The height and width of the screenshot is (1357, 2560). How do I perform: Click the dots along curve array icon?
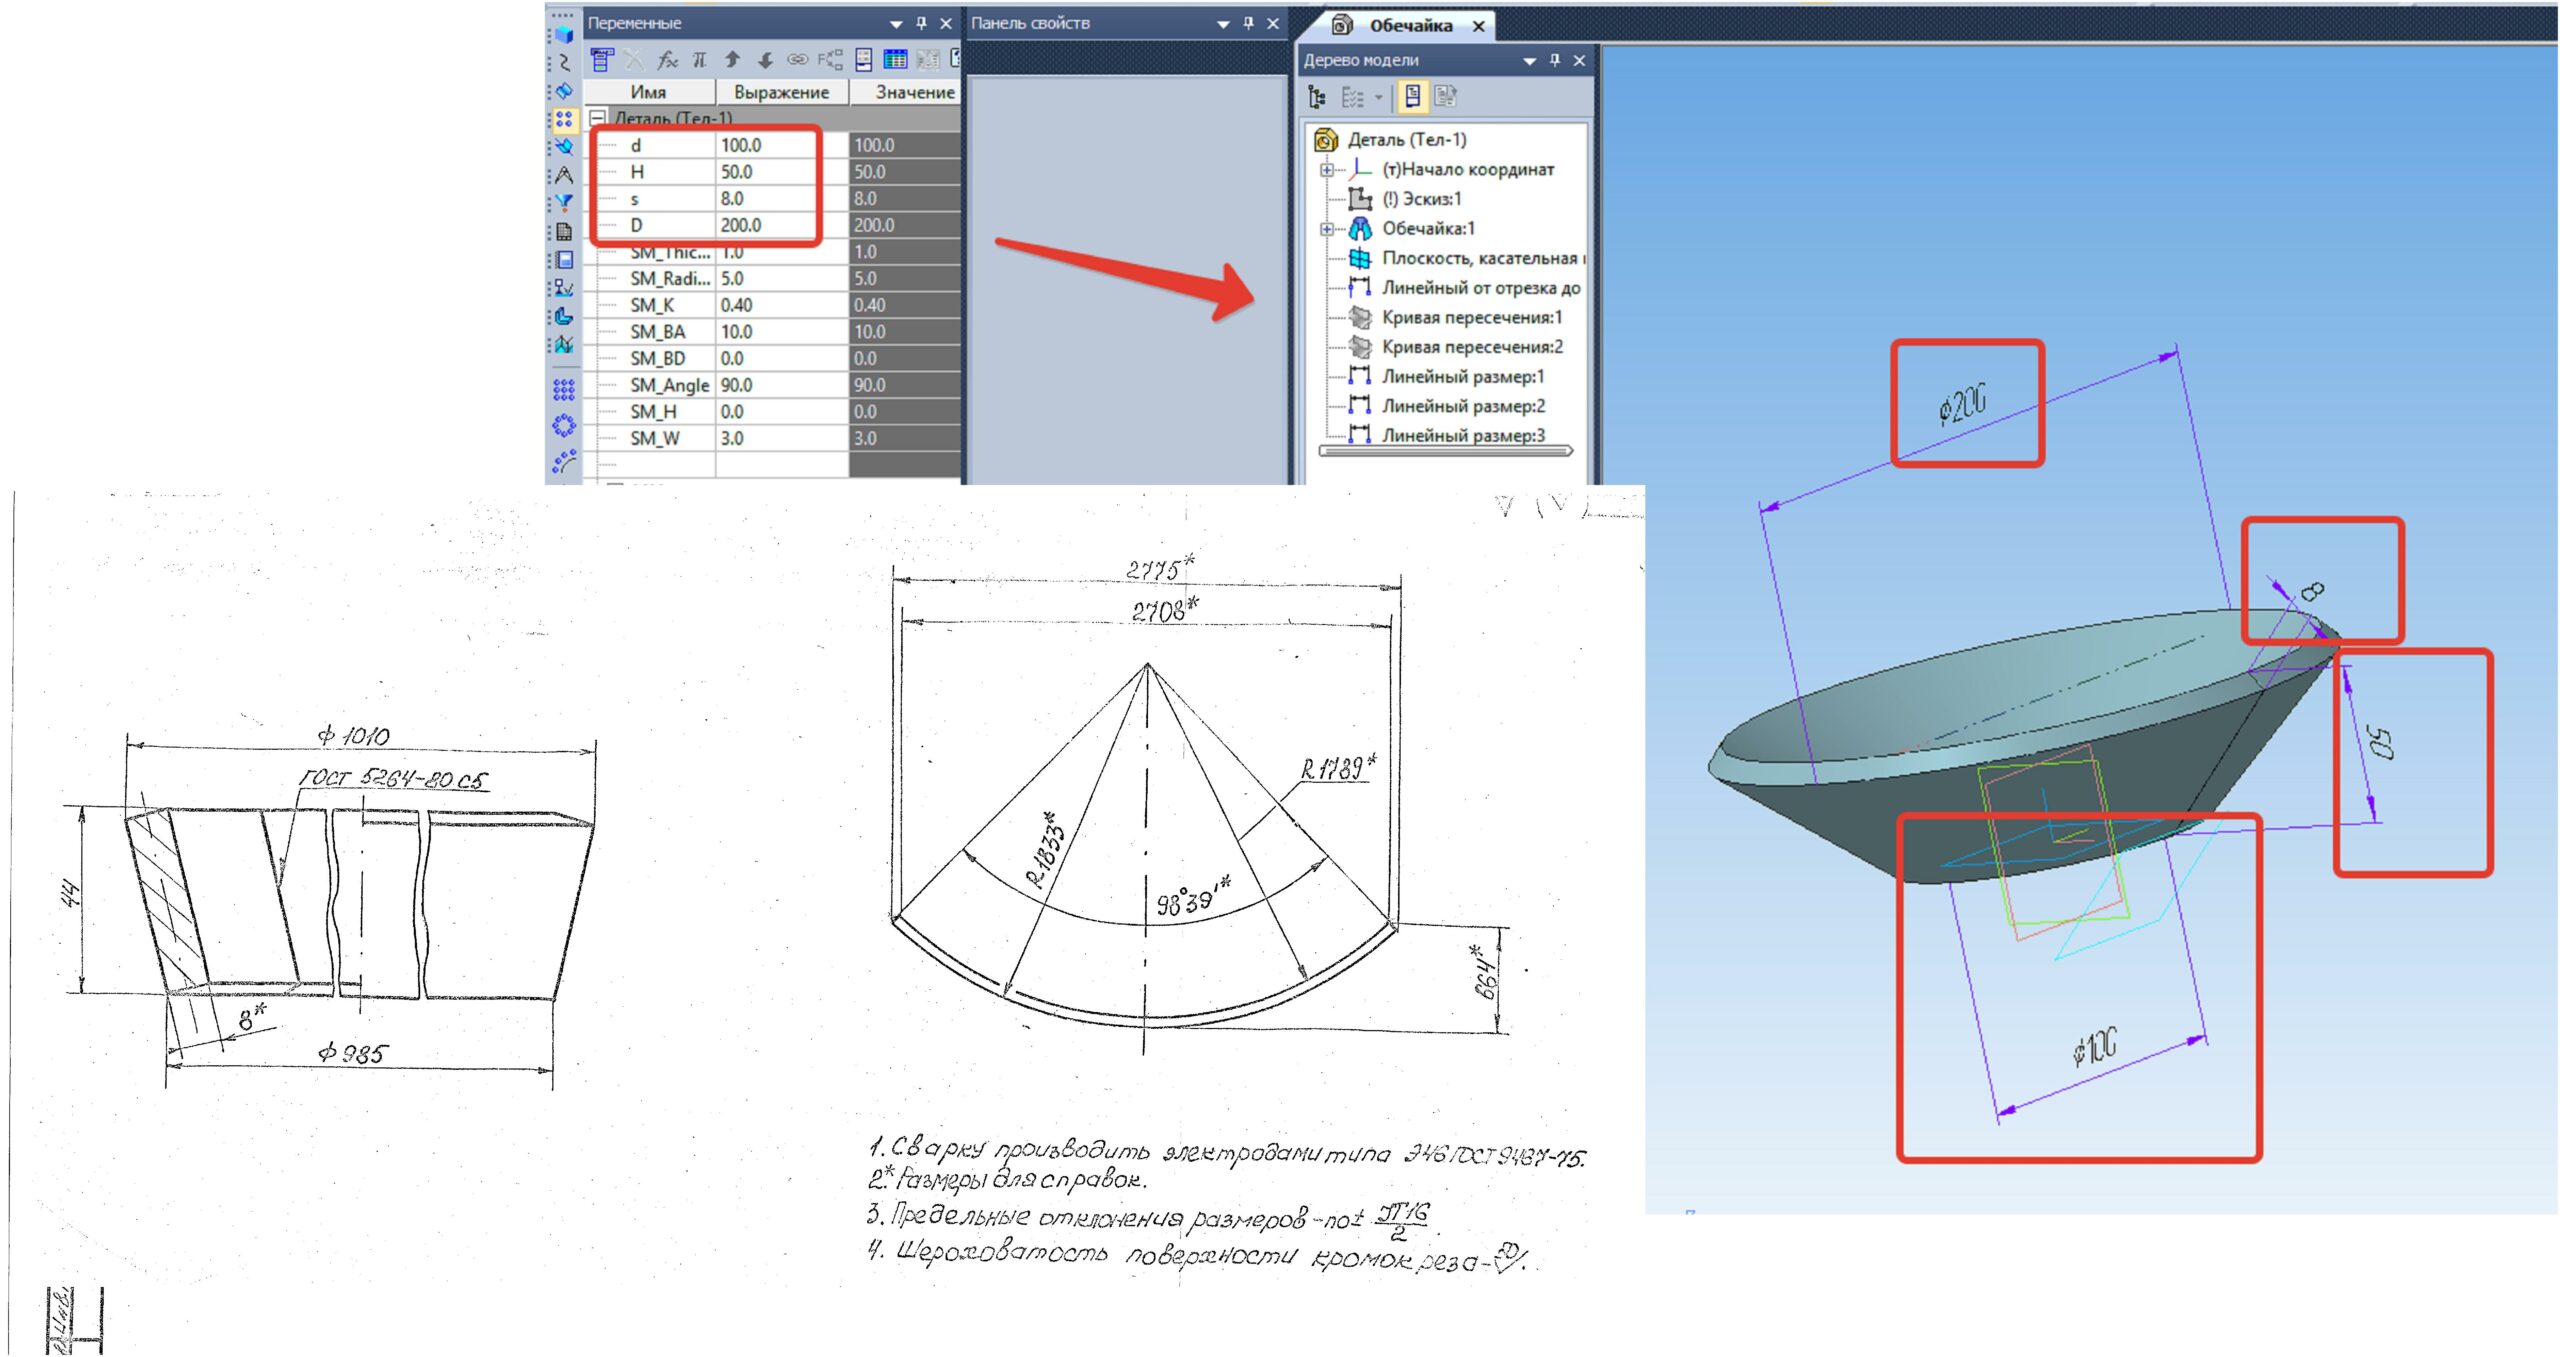pyautogui.click(x=564, y=462)
